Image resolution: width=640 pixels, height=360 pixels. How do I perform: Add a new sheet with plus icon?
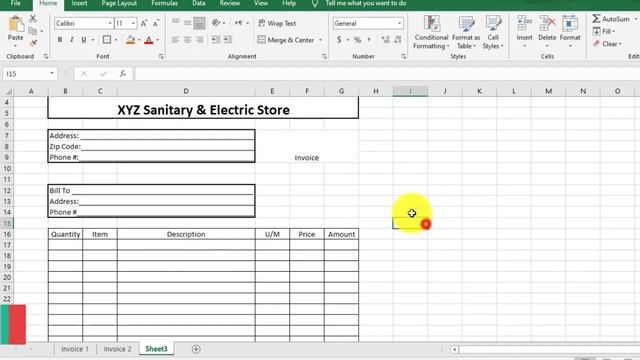pyautogui.click(x=196, y=349)
